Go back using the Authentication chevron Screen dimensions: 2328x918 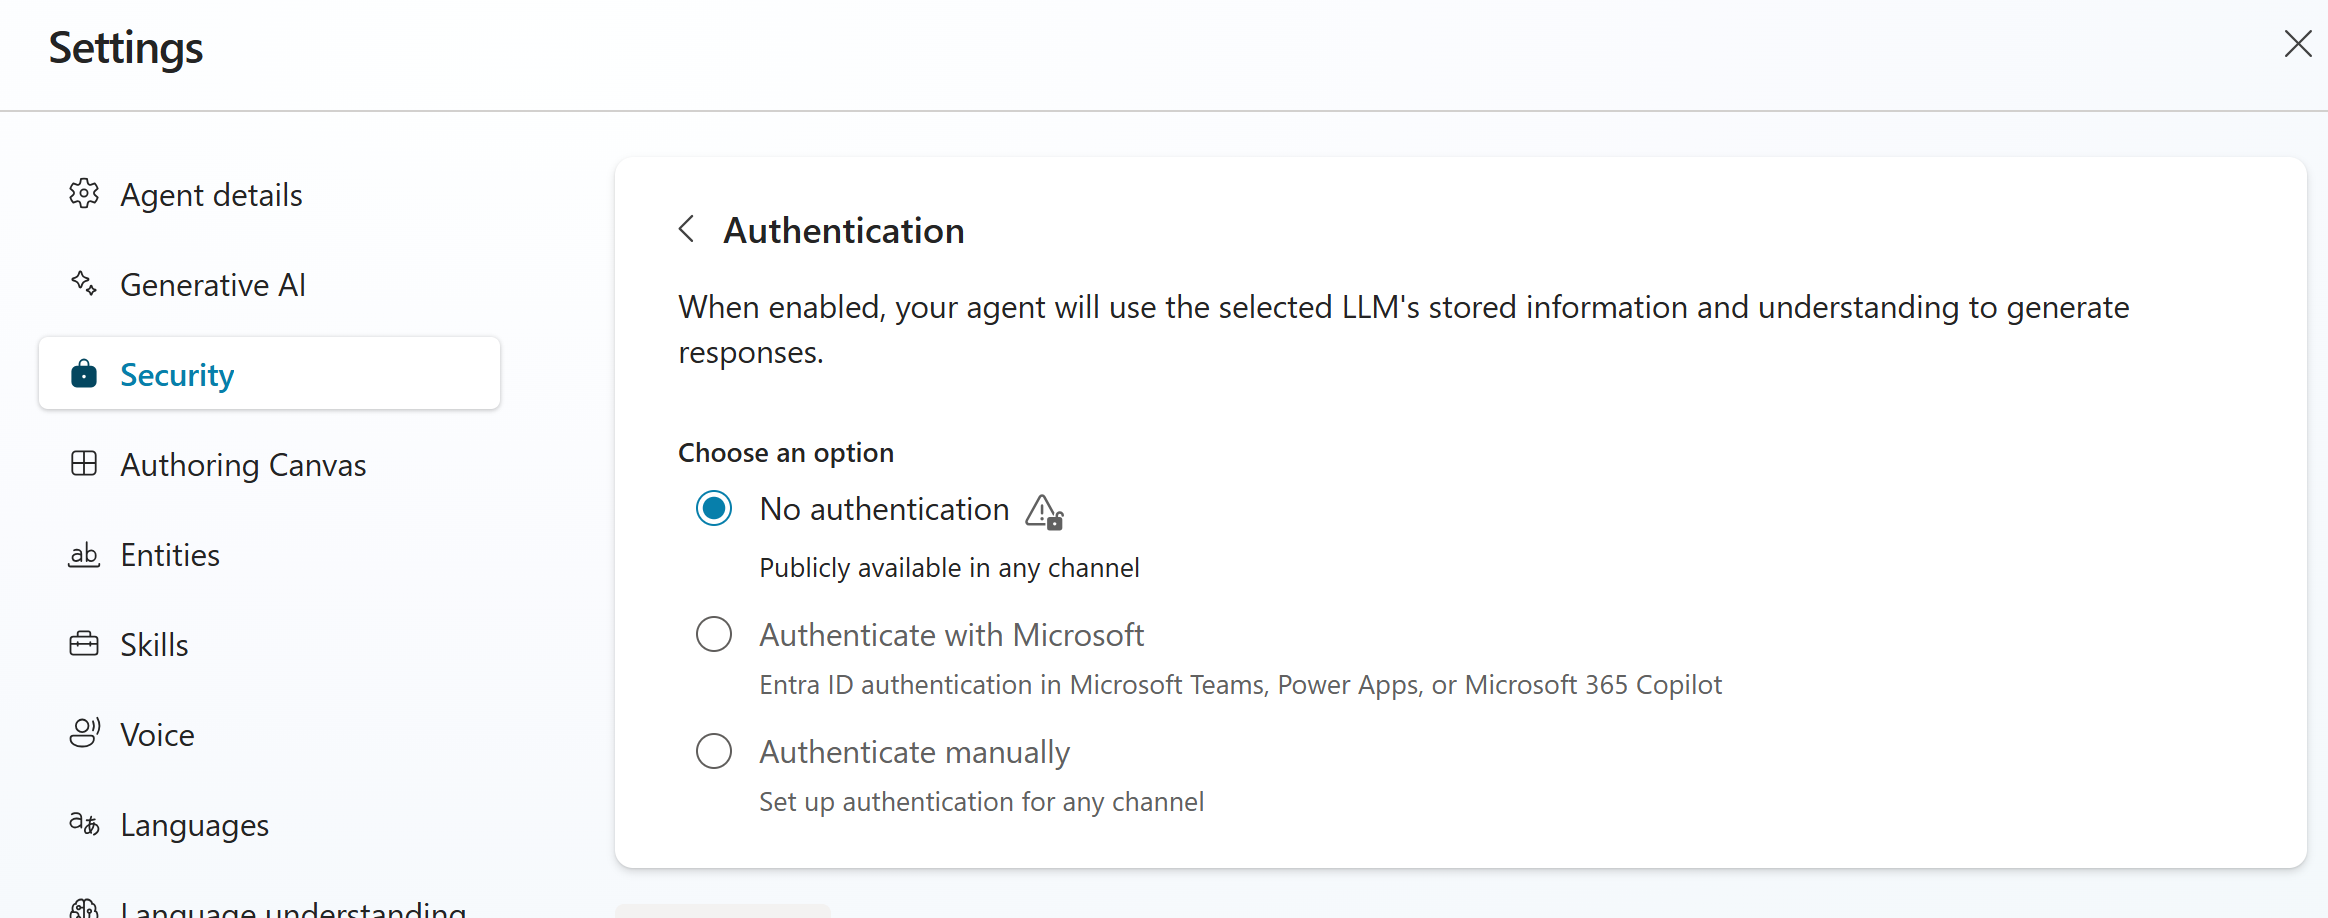687,229
